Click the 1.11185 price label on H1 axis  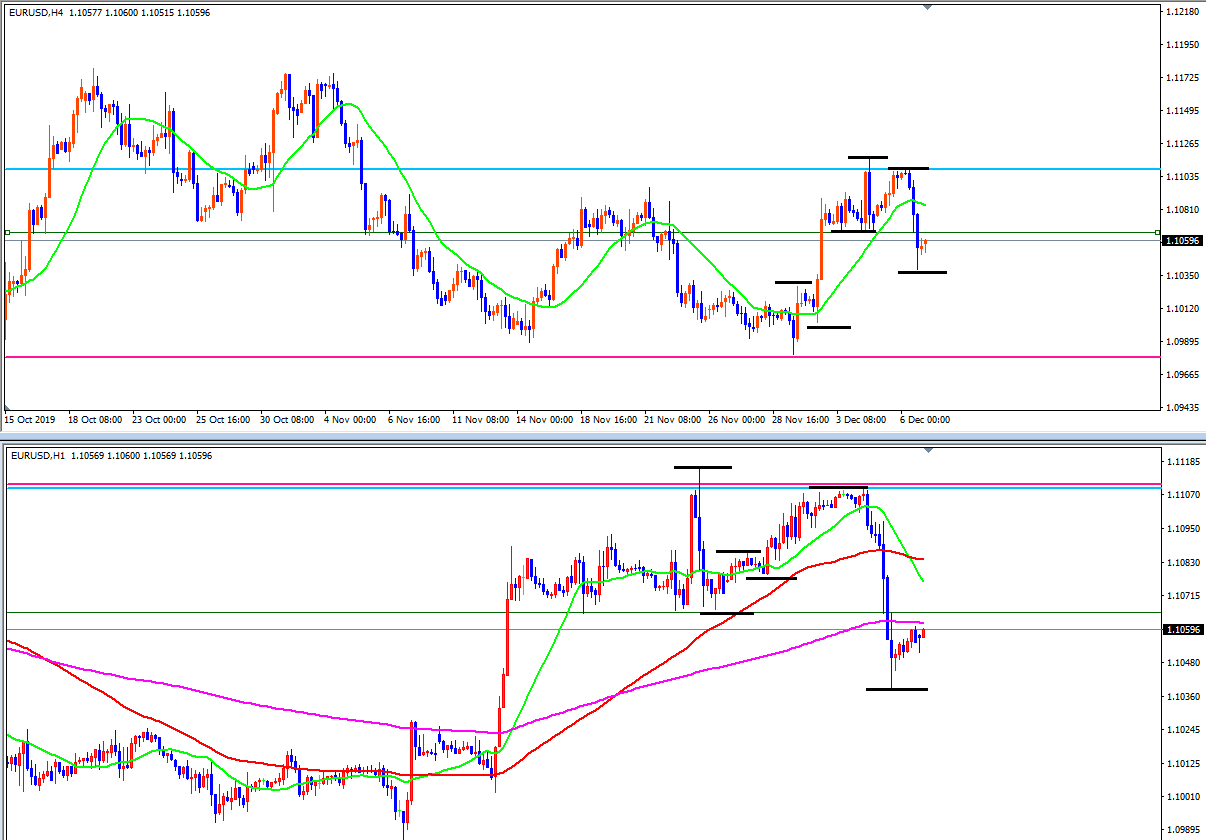click(1183, 461)
